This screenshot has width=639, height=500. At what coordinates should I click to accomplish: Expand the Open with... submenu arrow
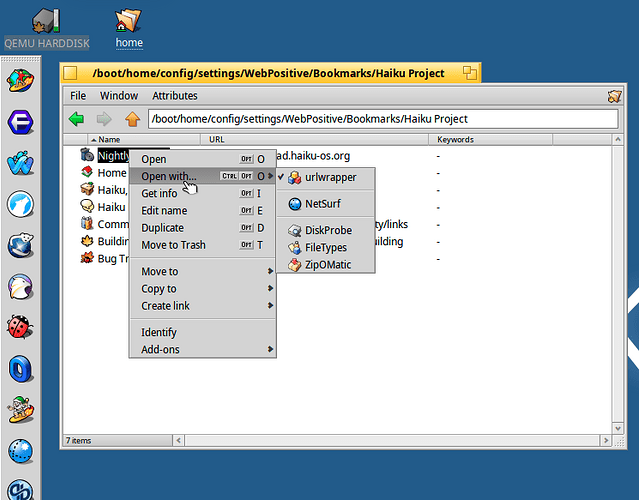(x=270, y=176)
